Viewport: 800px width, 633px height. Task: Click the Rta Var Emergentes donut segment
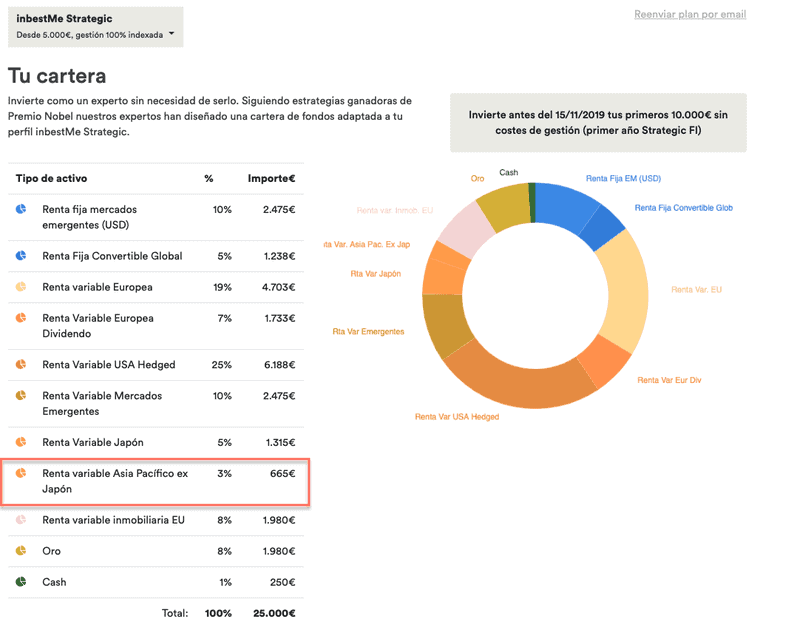coord(446,324)
